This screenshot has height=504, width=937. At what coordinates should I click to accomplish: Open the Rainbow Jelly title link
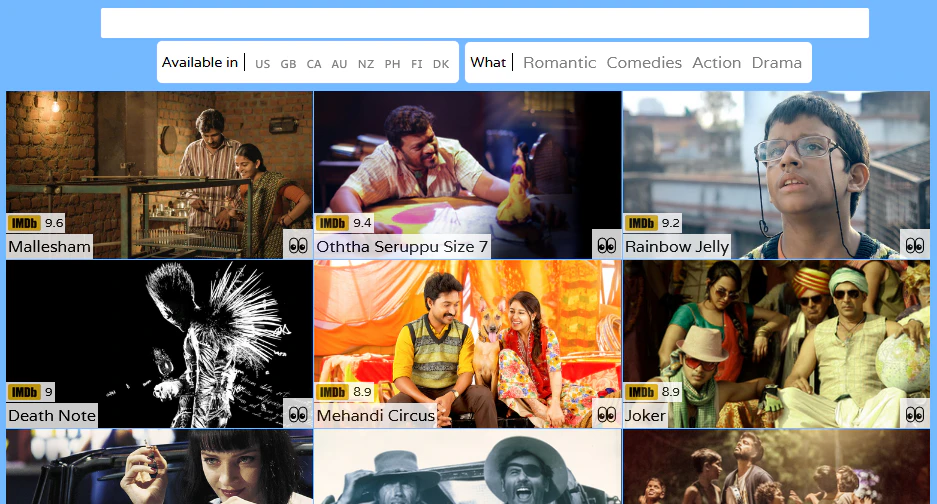tap(676, 246)
